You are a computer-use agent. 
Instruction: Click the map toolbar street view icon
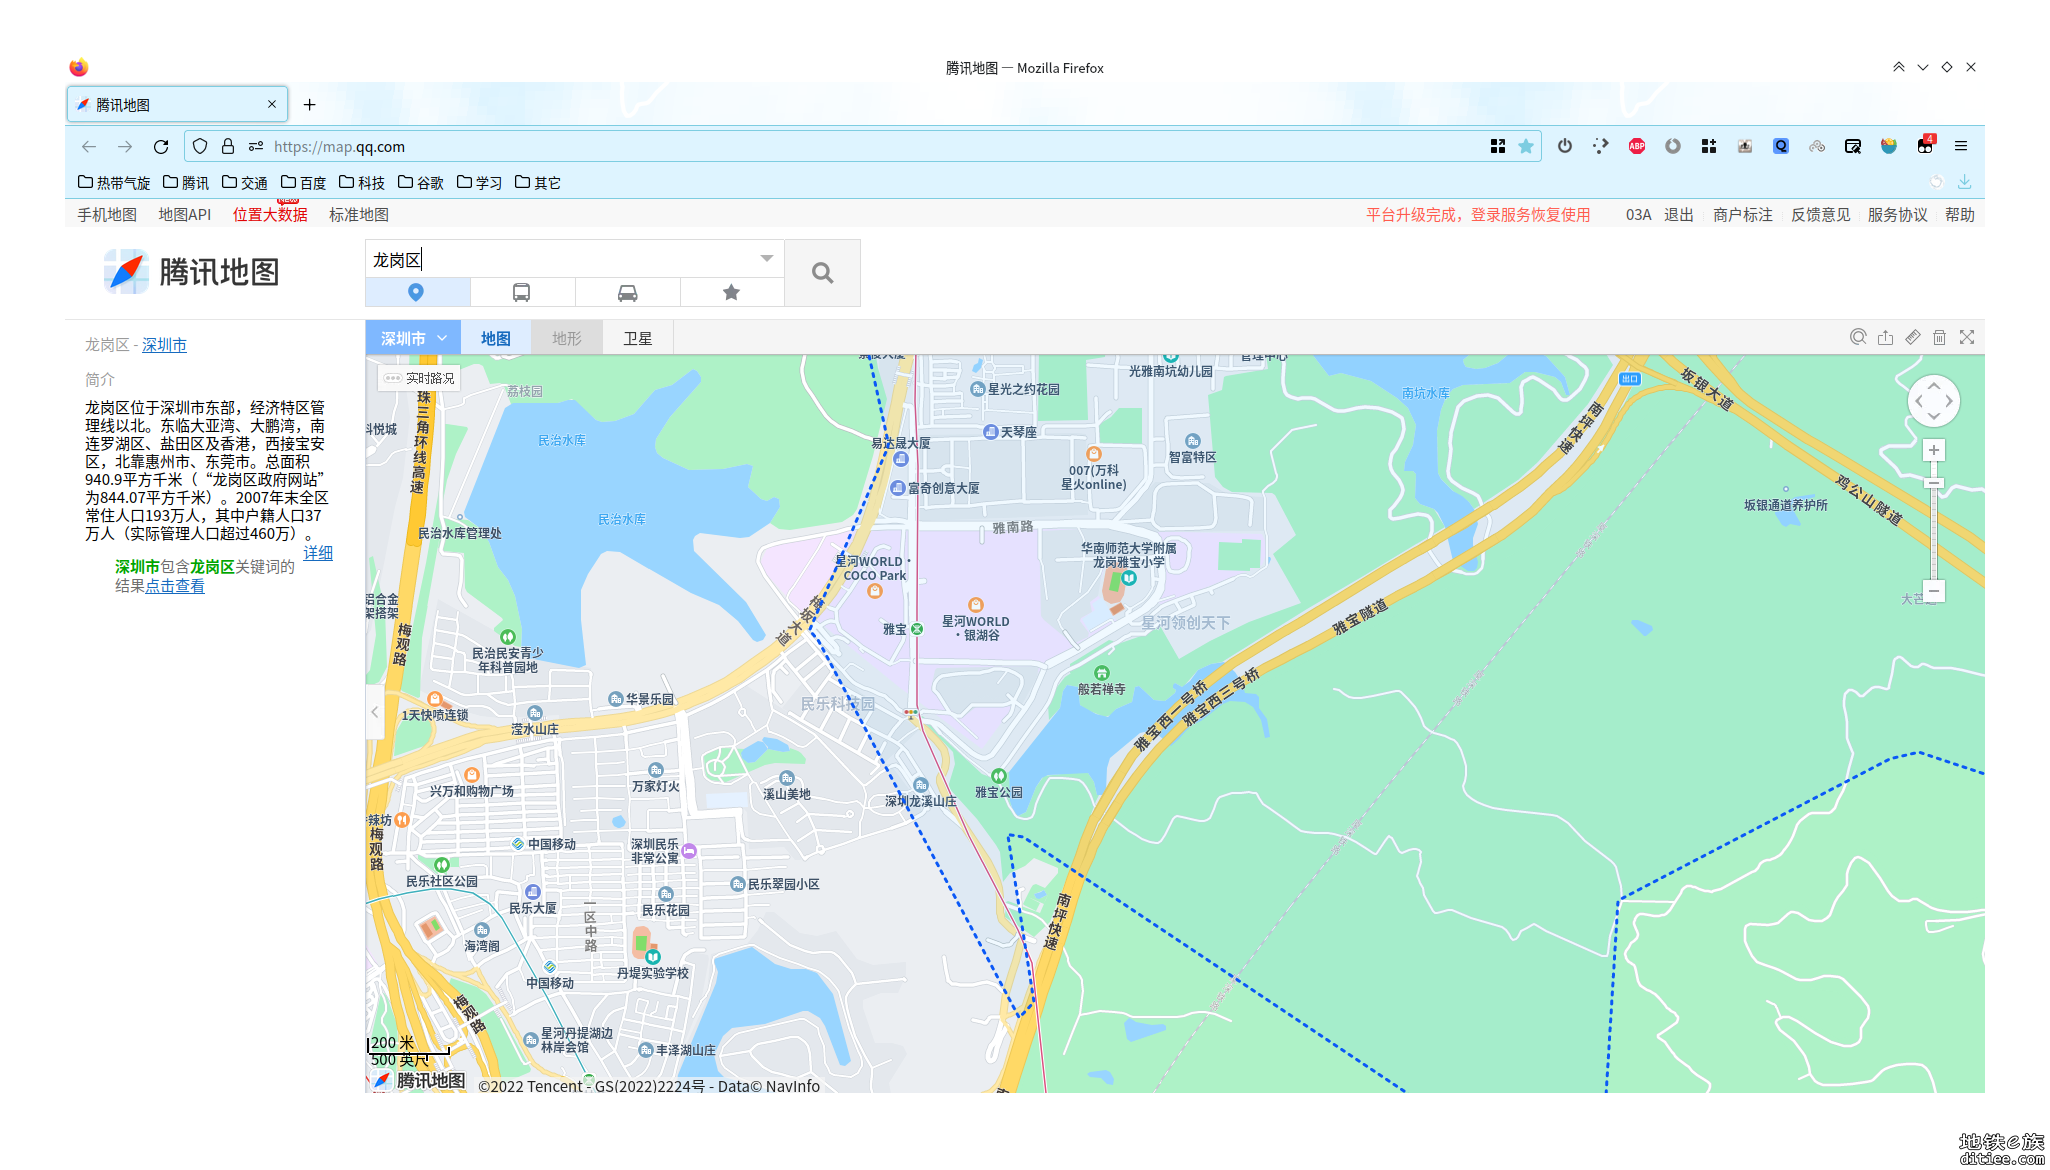point(1858,338)
